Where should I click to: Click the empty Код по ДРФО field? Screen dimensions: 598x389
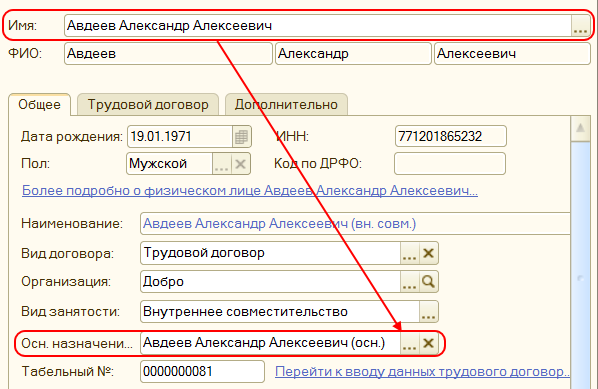click(x=450, y=164)
